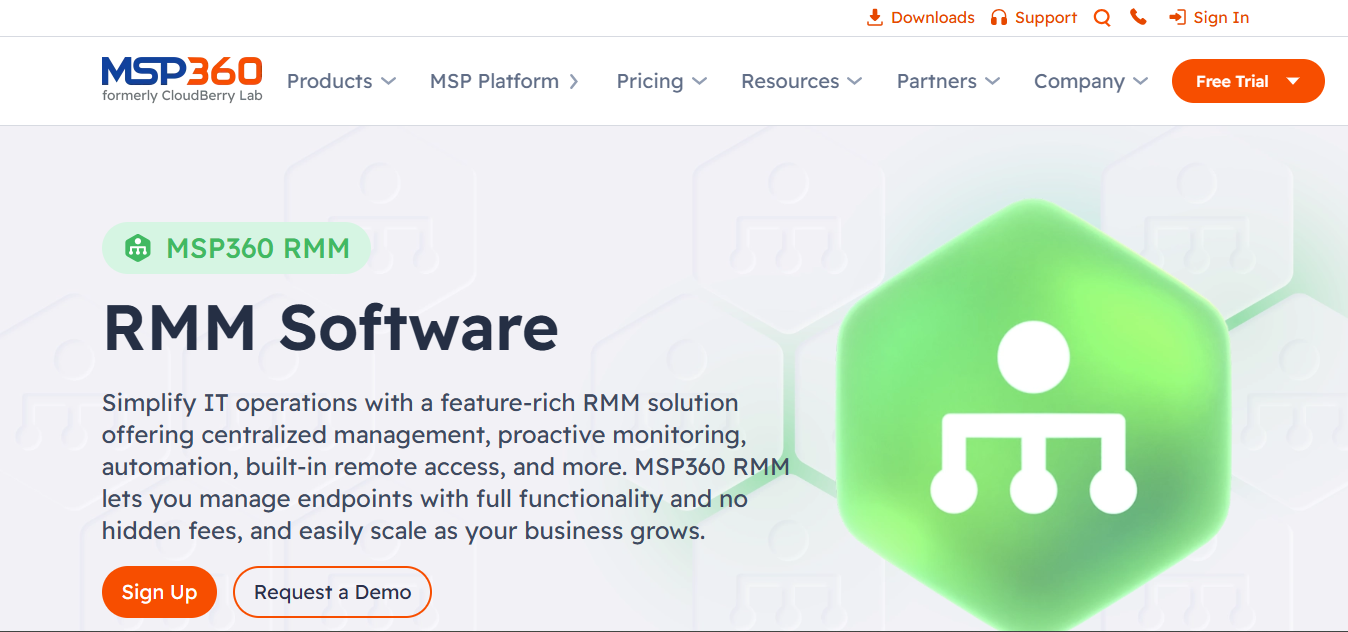
Task: Click the green RMM badge icon
Action: [138, 247]
